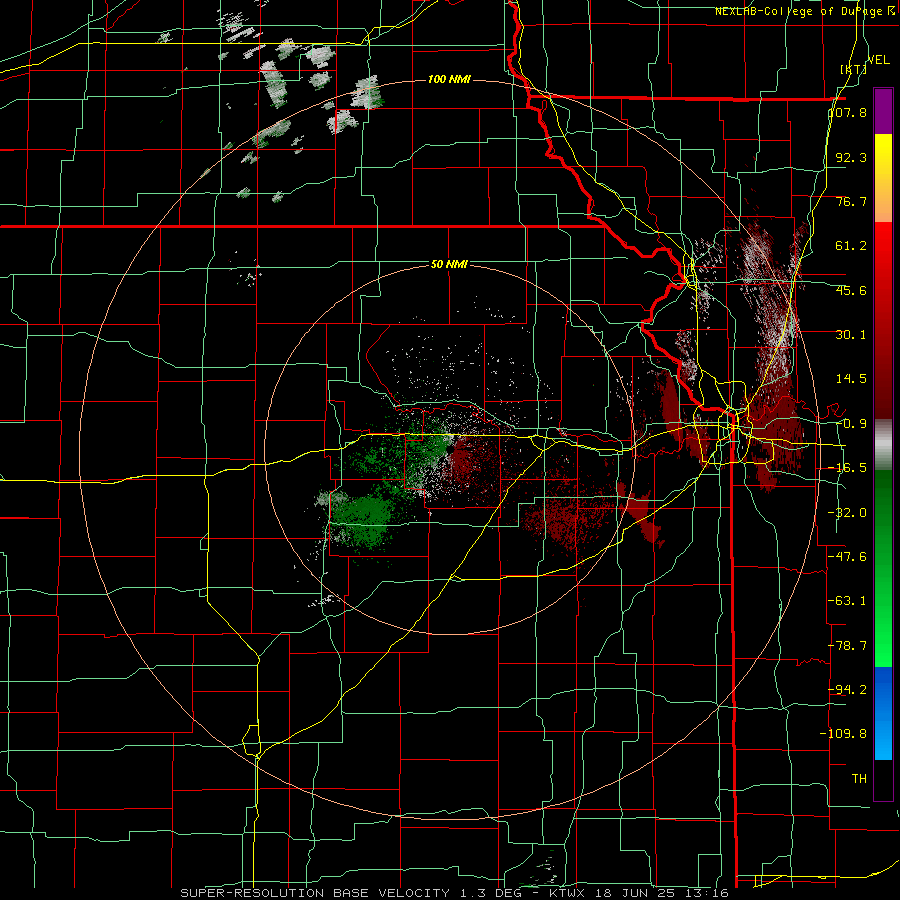Click the -32.0 velocity scale value
The image size is (900, 900).
[x=848, y=513]
